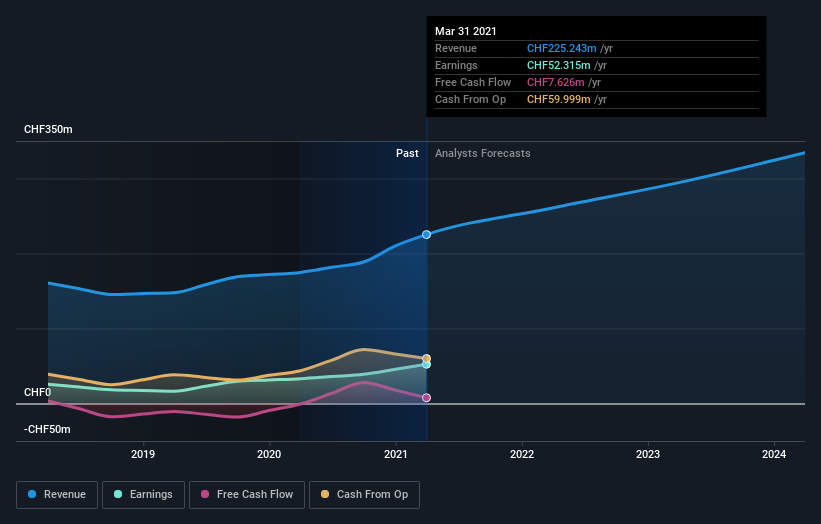Image resolution: width=821 pixels, height=524 pixels.
Task: Click the CHF225.243m revenue value
Action: [561, 48]
